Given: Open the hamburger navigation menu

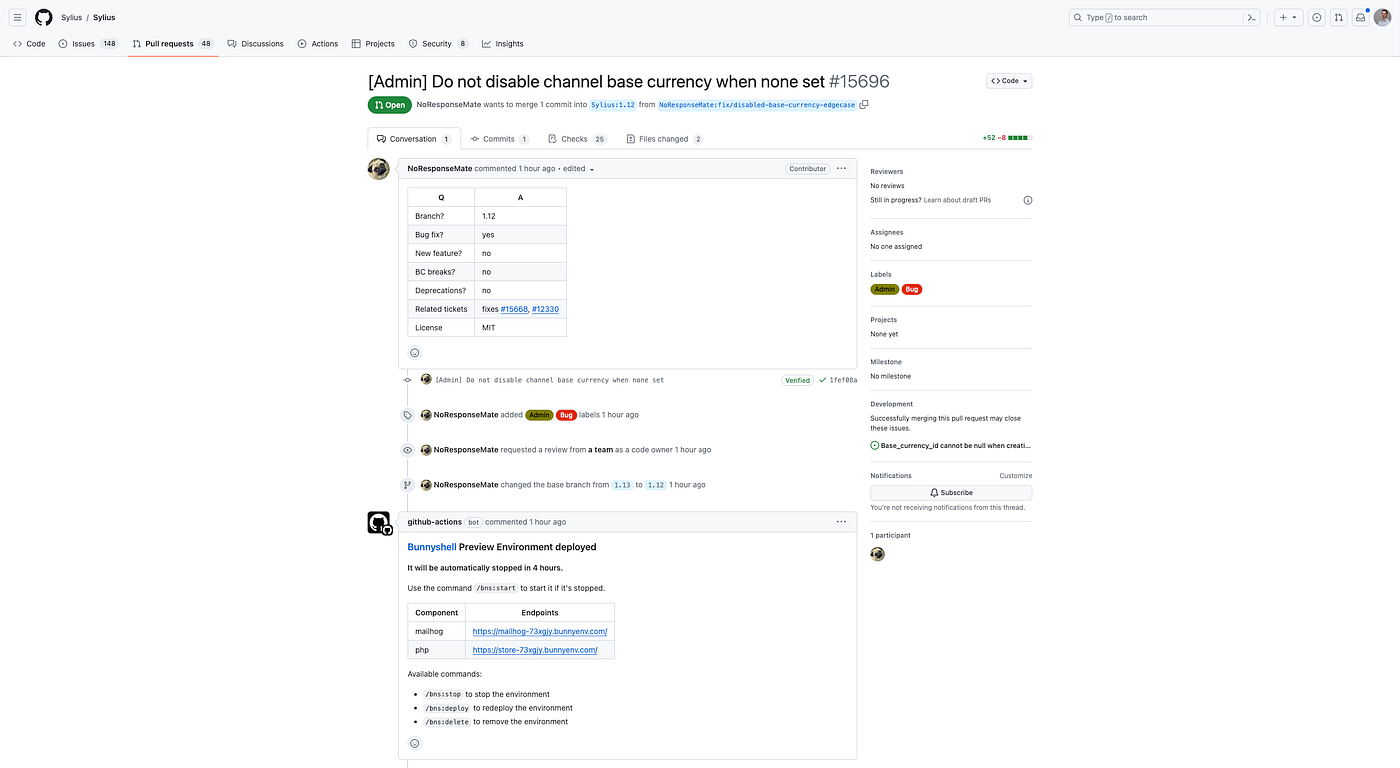Looking at the screenshot, I should tap(17, 17).
